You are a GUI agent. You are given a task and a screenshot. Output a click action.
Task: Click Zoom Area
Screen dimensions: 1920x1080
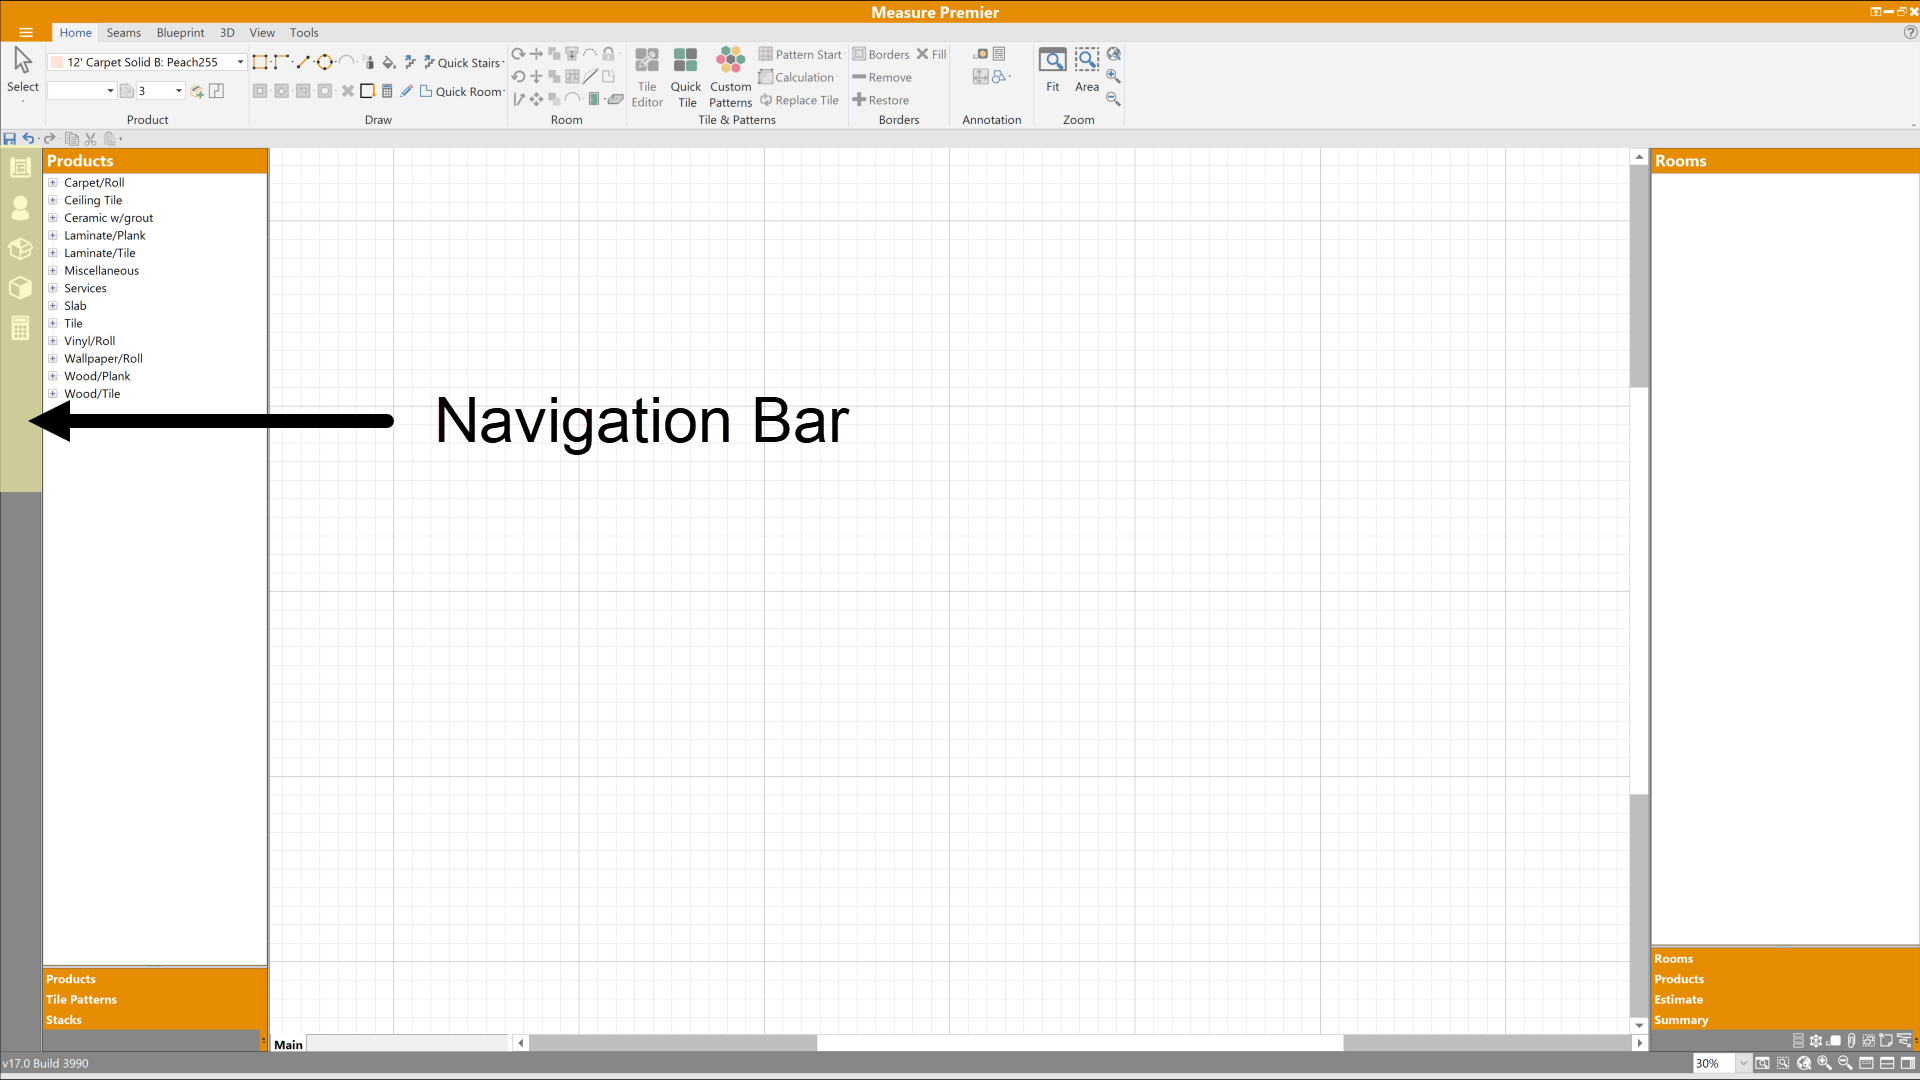point(1087,70)
